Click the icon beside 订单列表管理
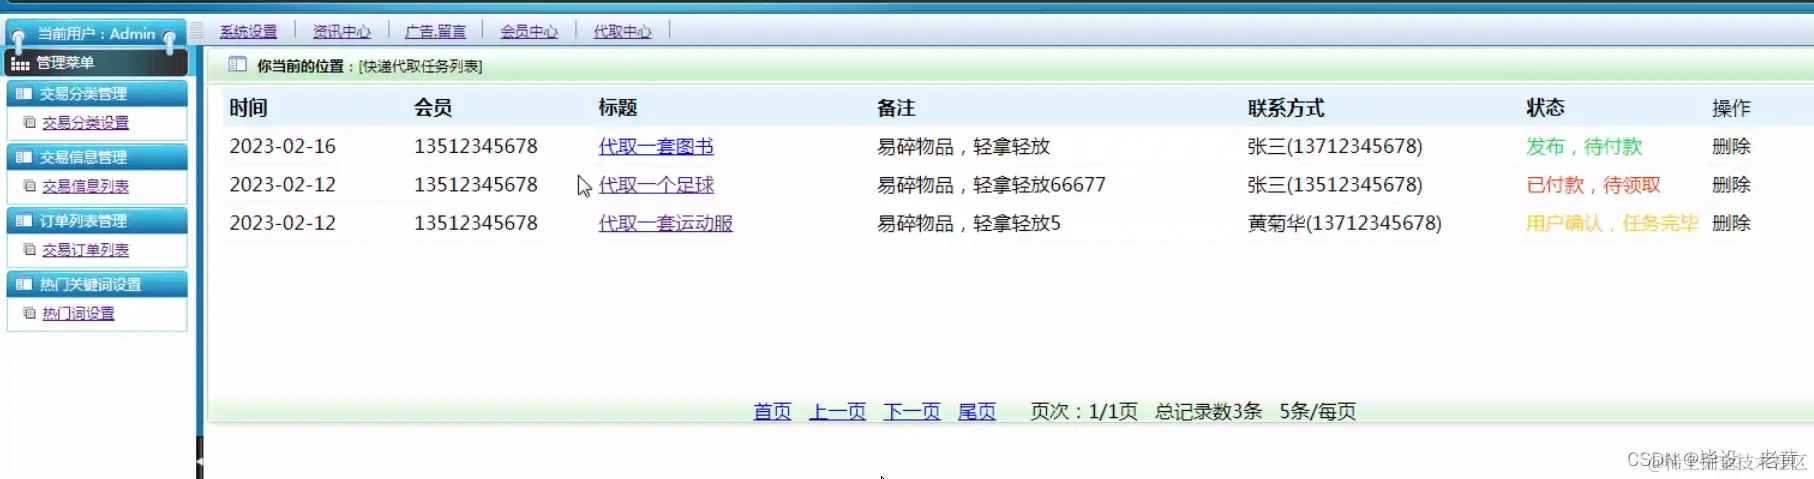 (24, 221)
